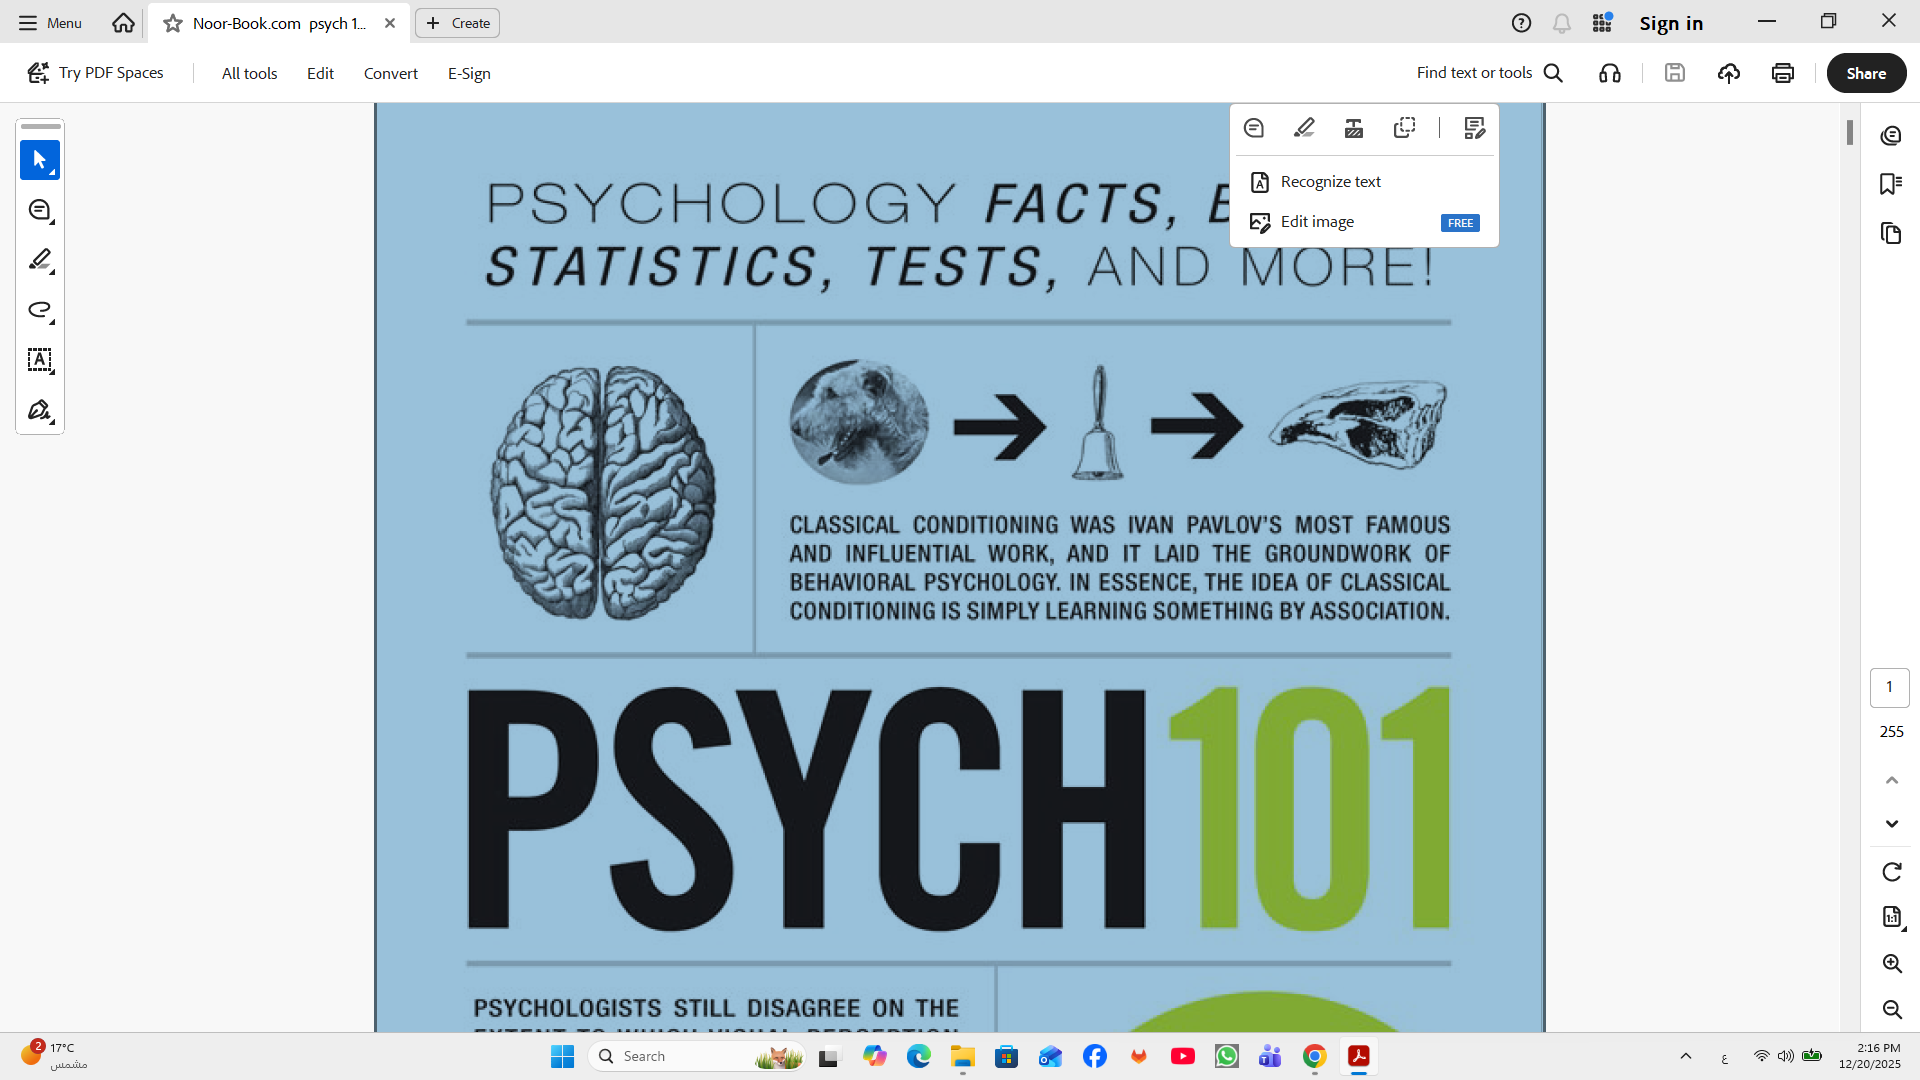The width and height of the screenshot is (1920, 1080).
Task: Select the arrow selection tool
Action: 40,160
